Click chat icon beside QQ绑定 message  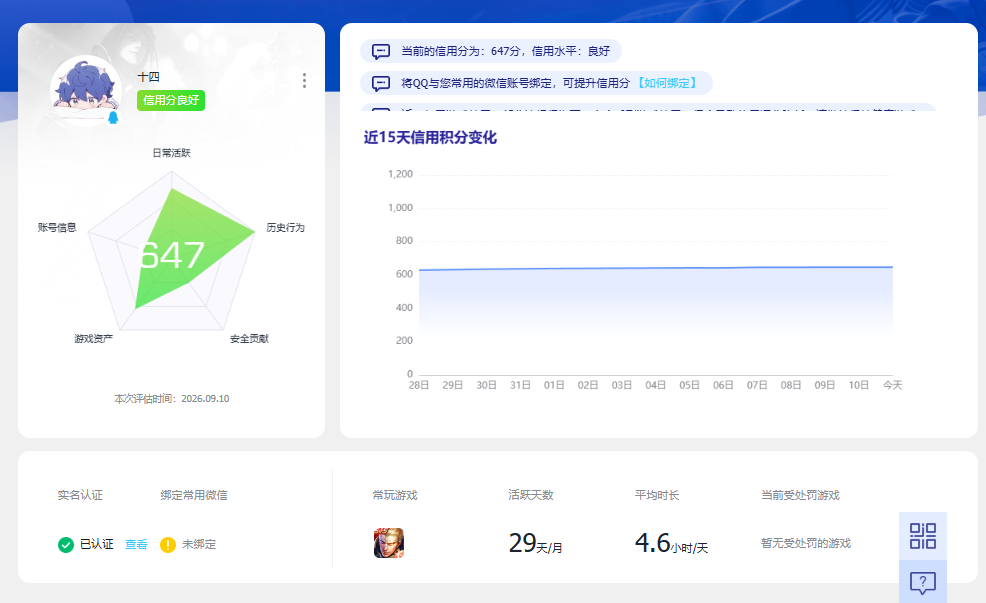381,83
